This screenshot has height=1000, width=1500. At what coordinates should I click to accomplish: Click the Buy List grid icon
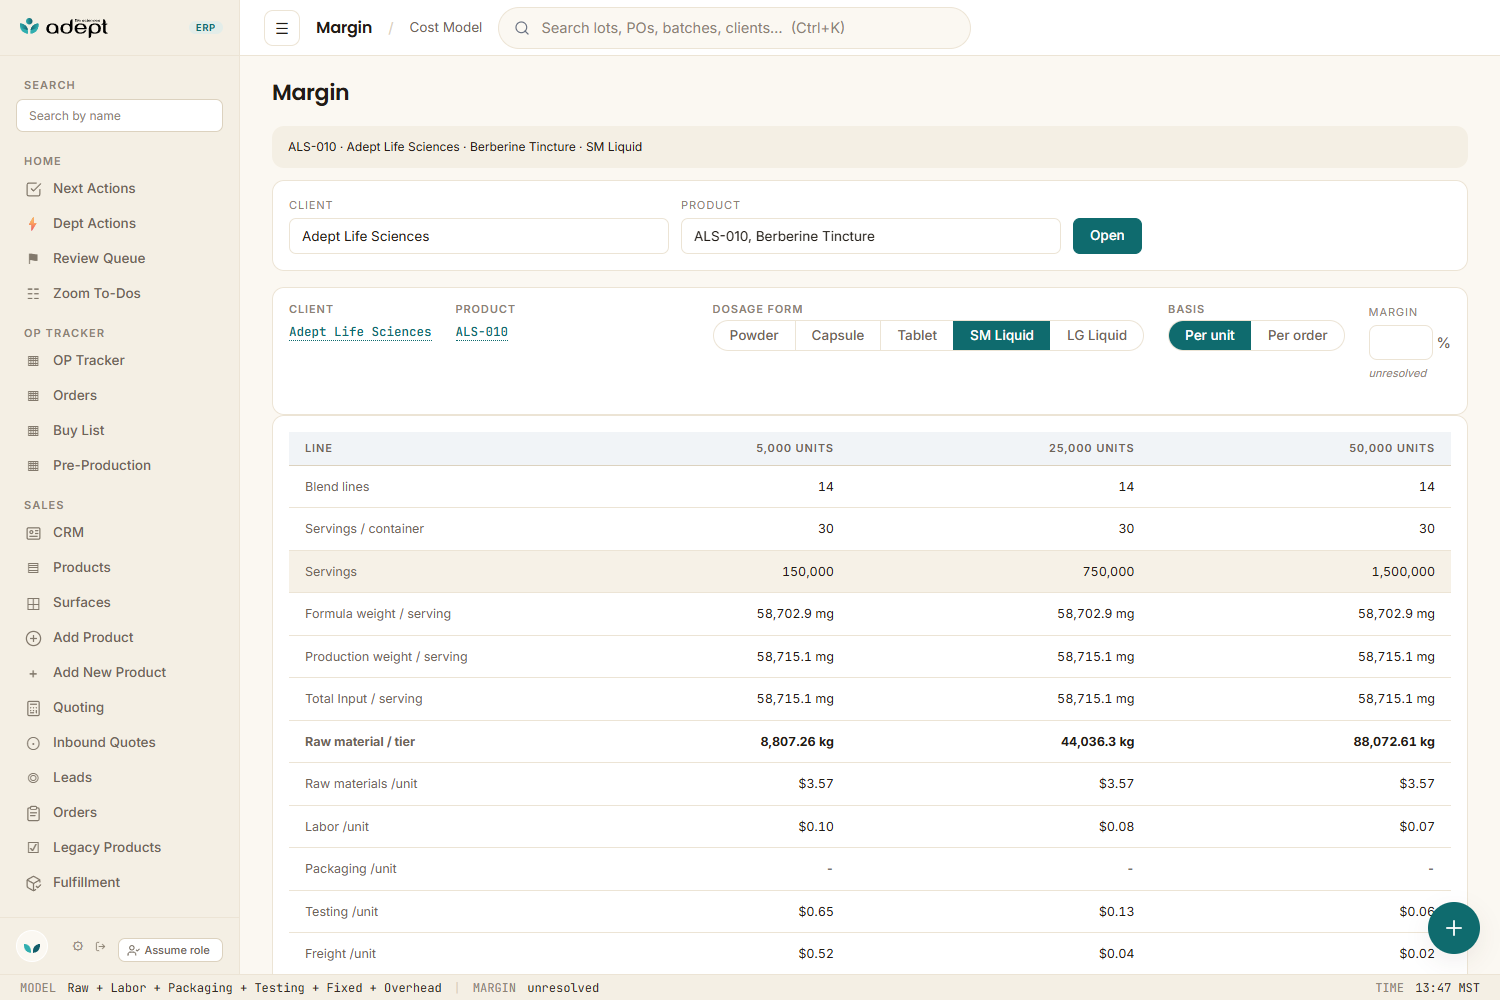[x=33, y=431]
